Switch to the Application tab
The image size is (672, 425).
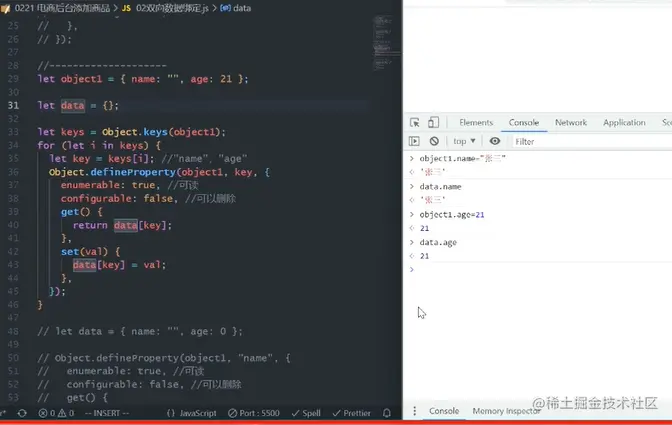[x=624, y=123]
